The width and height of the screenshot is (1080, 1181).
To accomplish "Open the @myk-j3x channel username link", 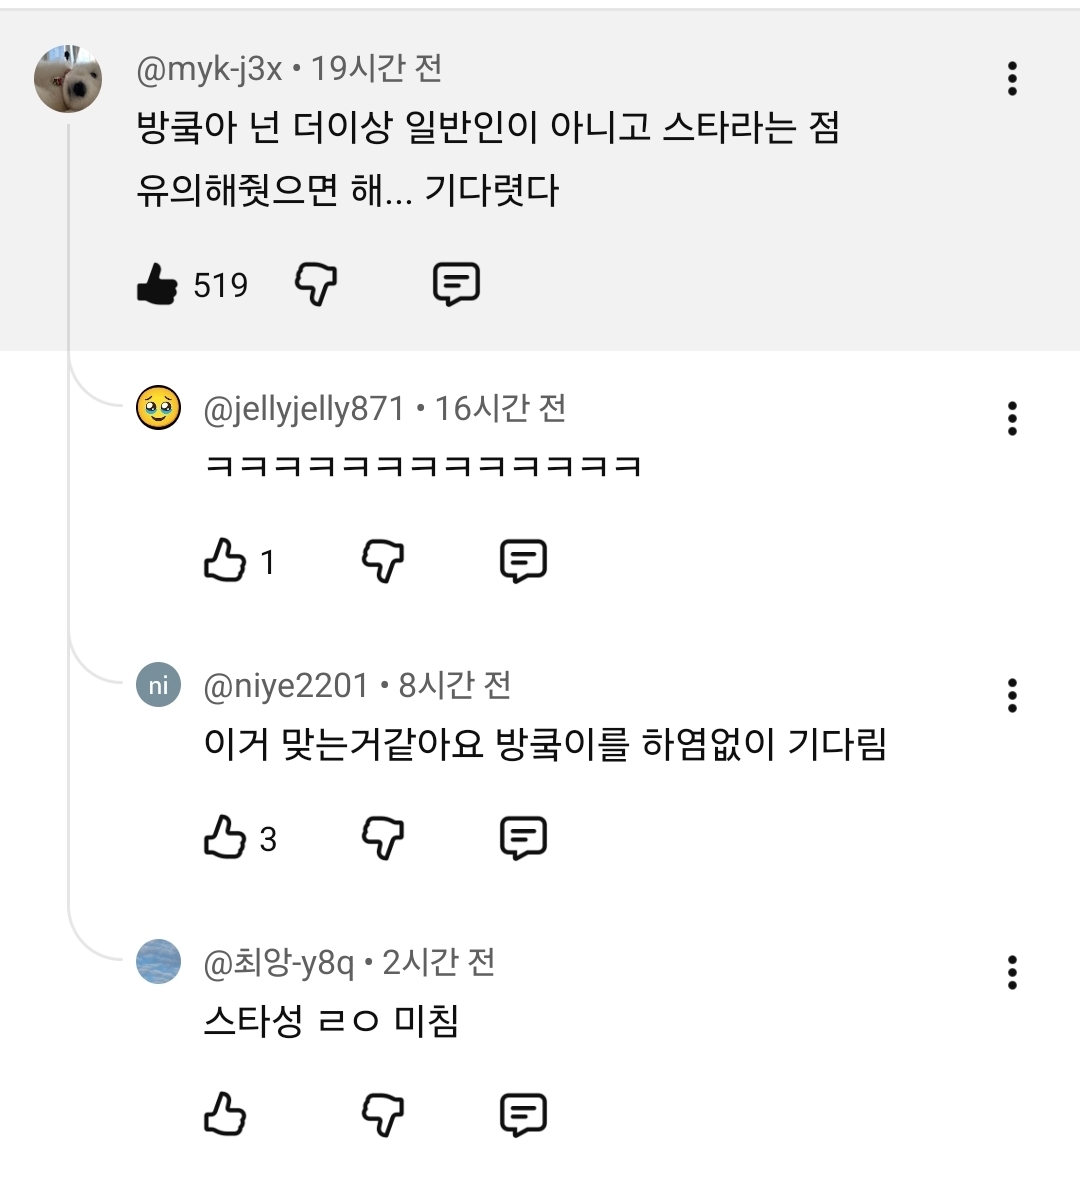I will (209, 69).
